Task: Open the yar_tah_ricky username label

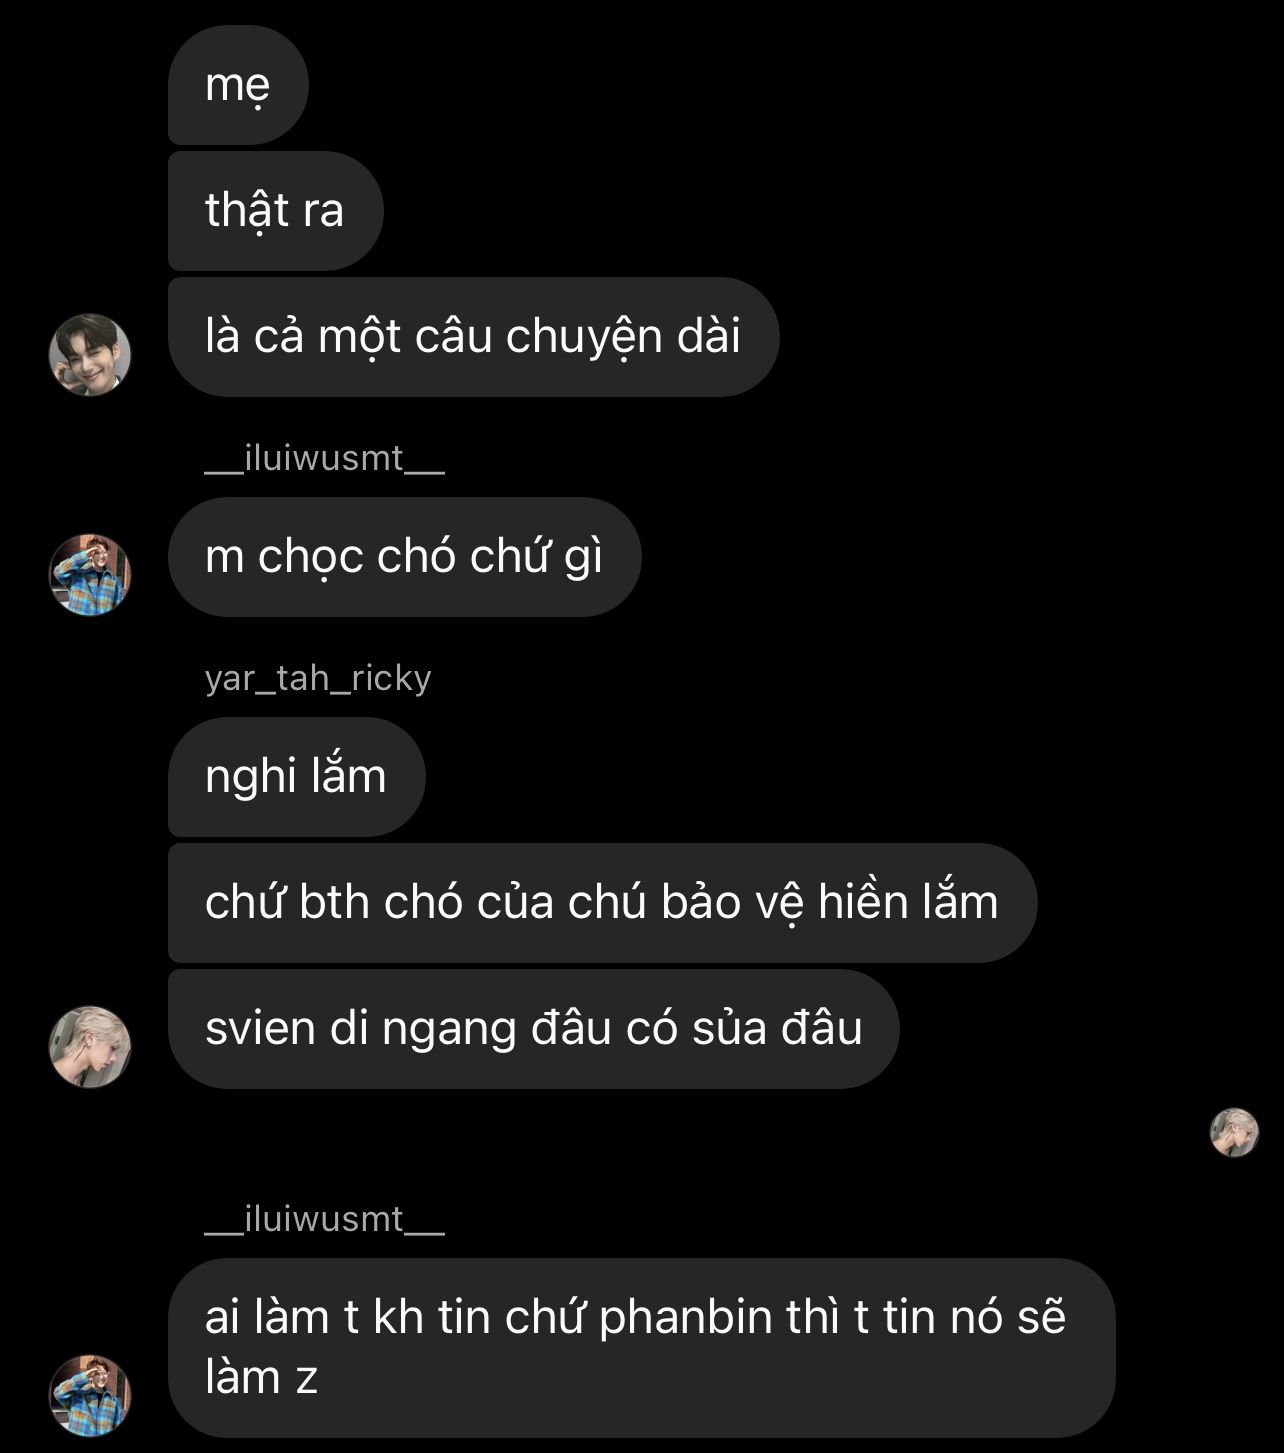Action: pyautogui.click(x=318, y=678)
